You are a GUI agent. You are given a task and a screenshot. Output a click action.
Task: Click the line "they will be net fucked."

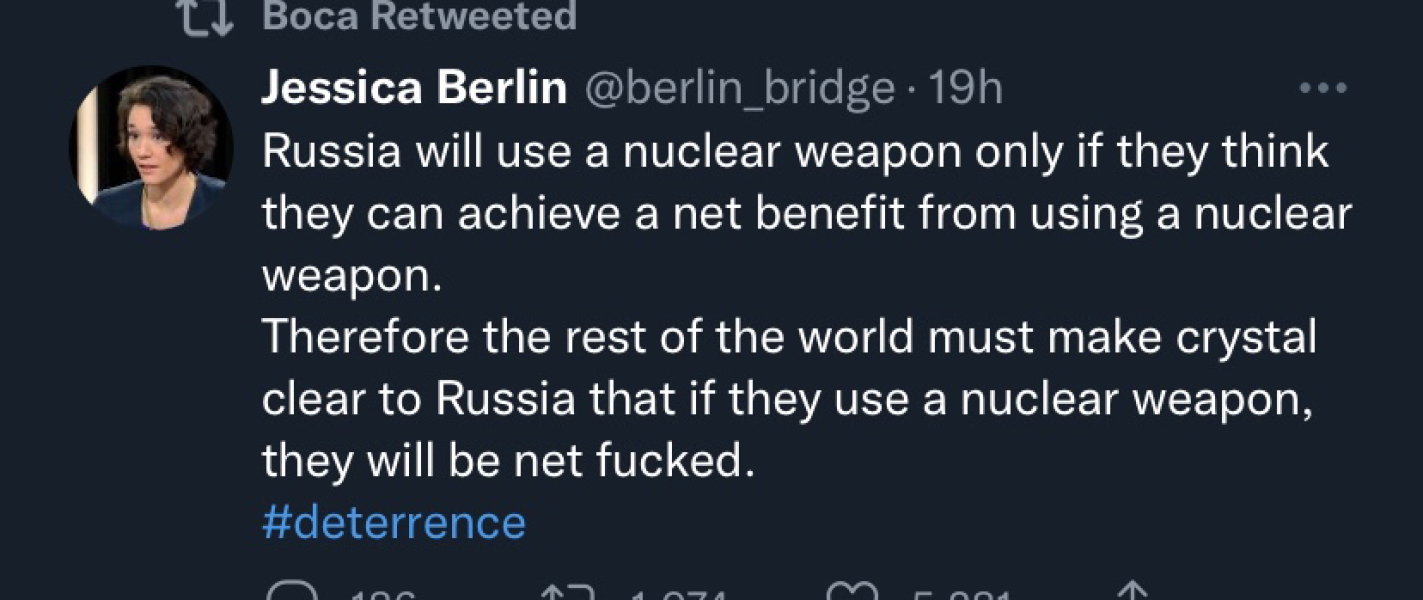point(504,461)
